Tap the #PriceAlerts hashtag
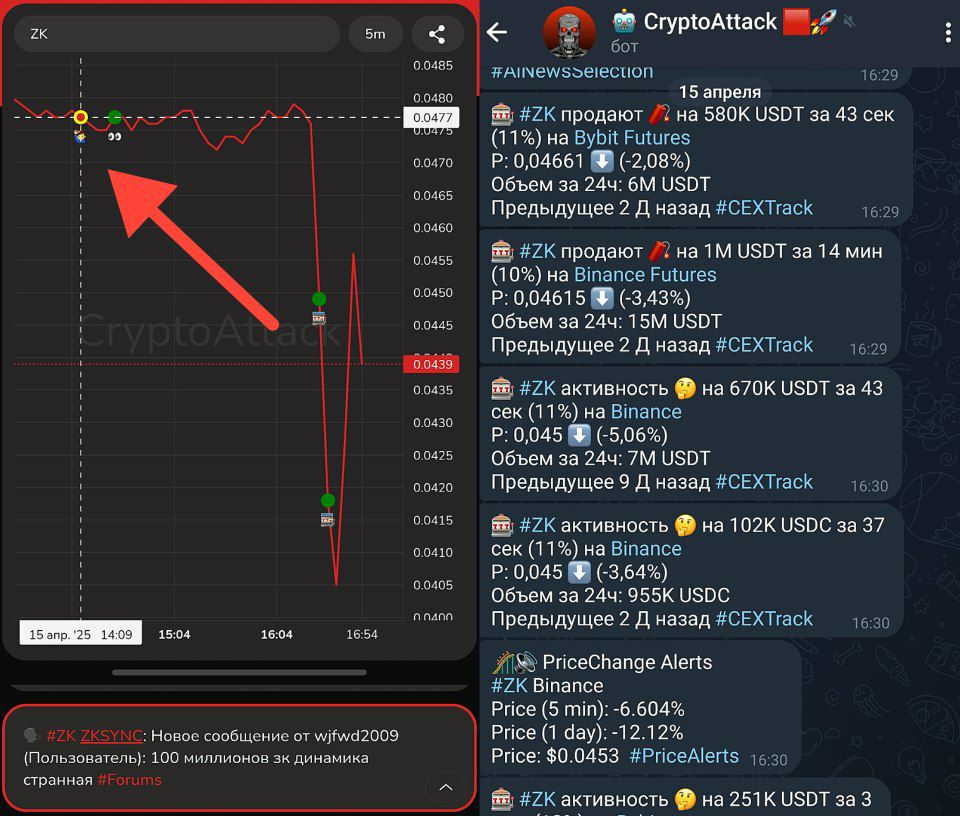960x816 pixels. click(684, 756)
